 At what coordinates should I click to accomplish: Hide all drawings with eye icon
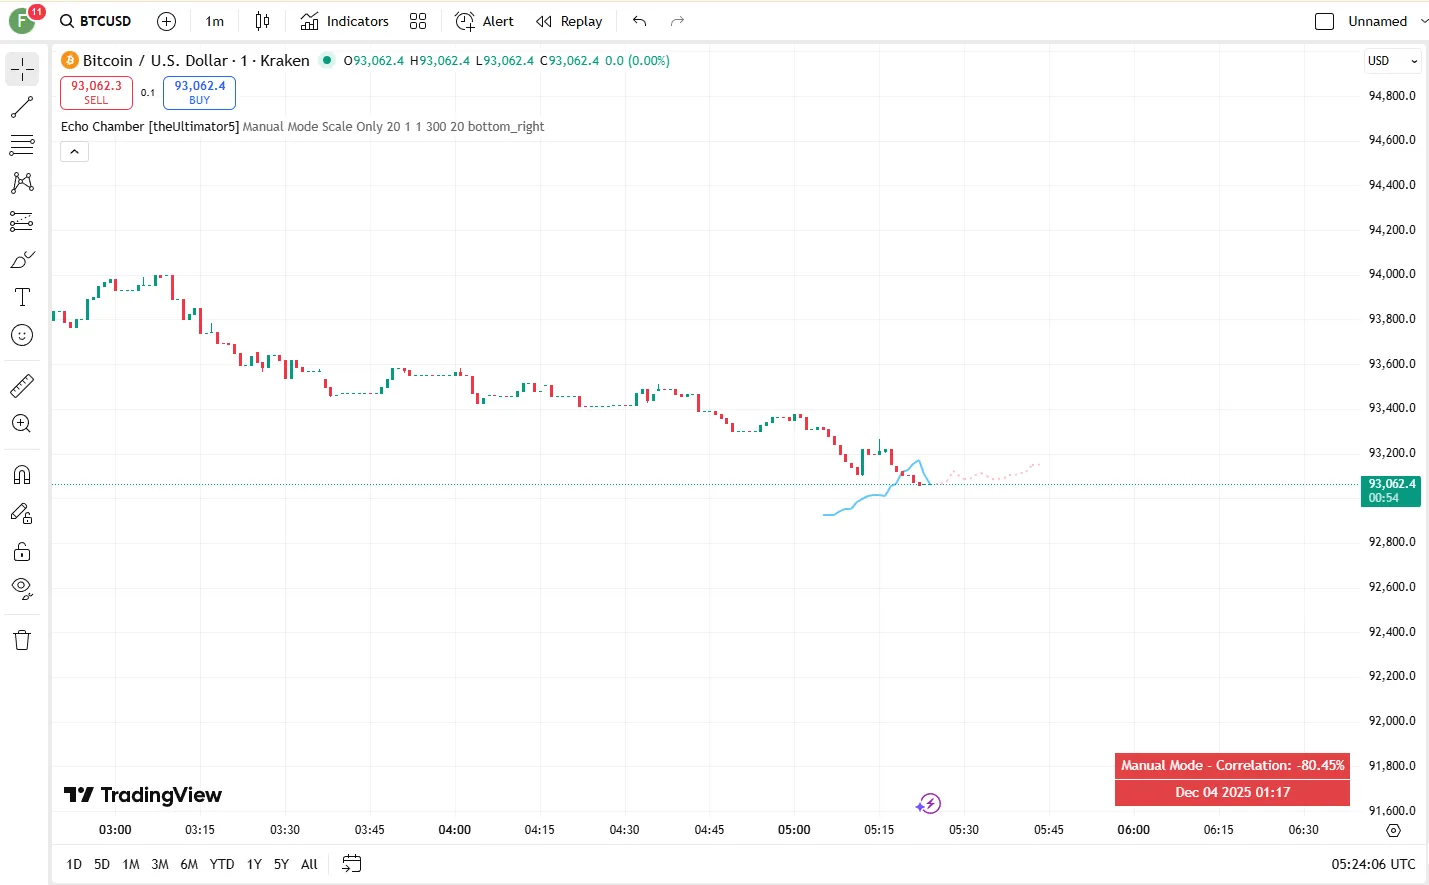22,589
